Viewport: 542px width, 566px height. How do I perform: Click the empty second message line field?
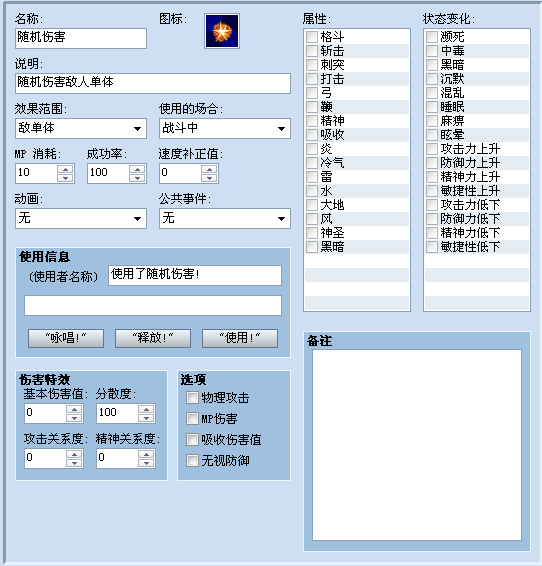tap(153, 305)
